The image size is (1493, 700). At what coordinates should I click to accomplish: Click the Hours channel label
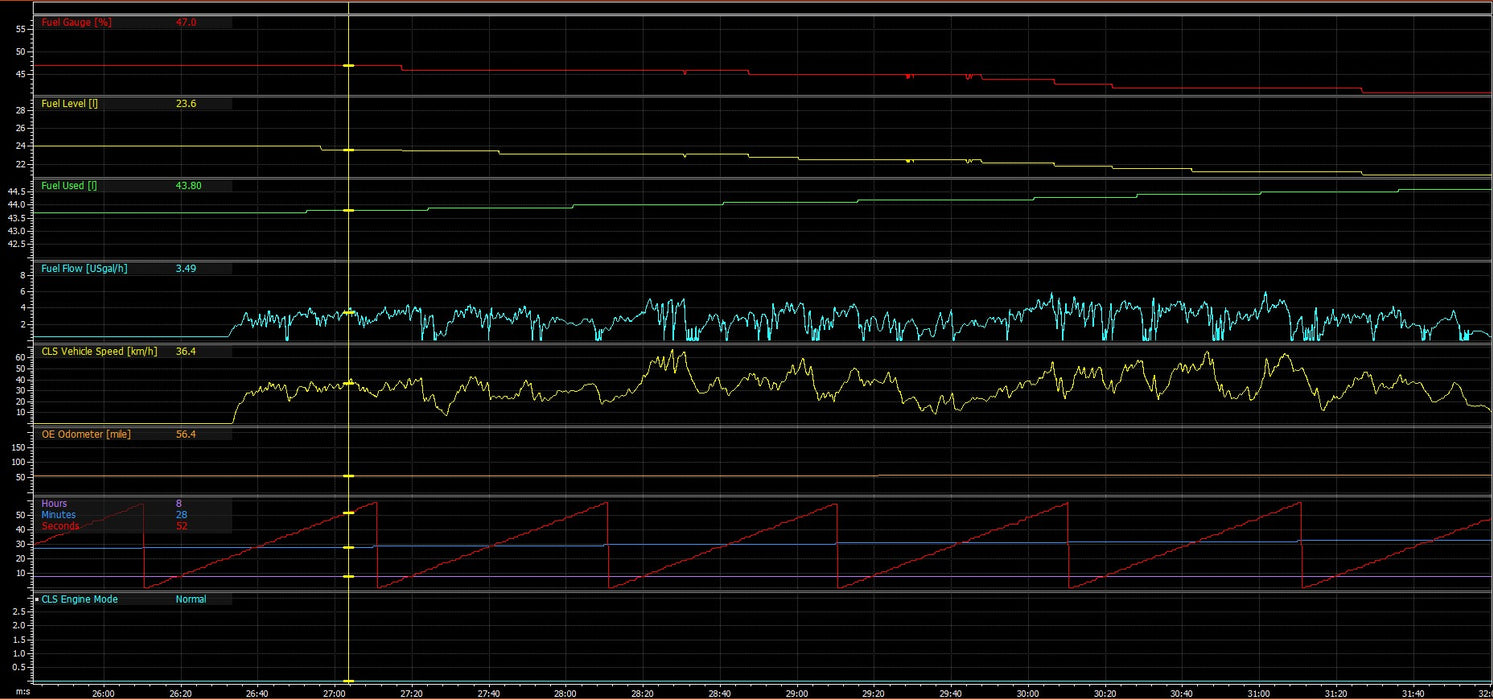click(54, 504)
